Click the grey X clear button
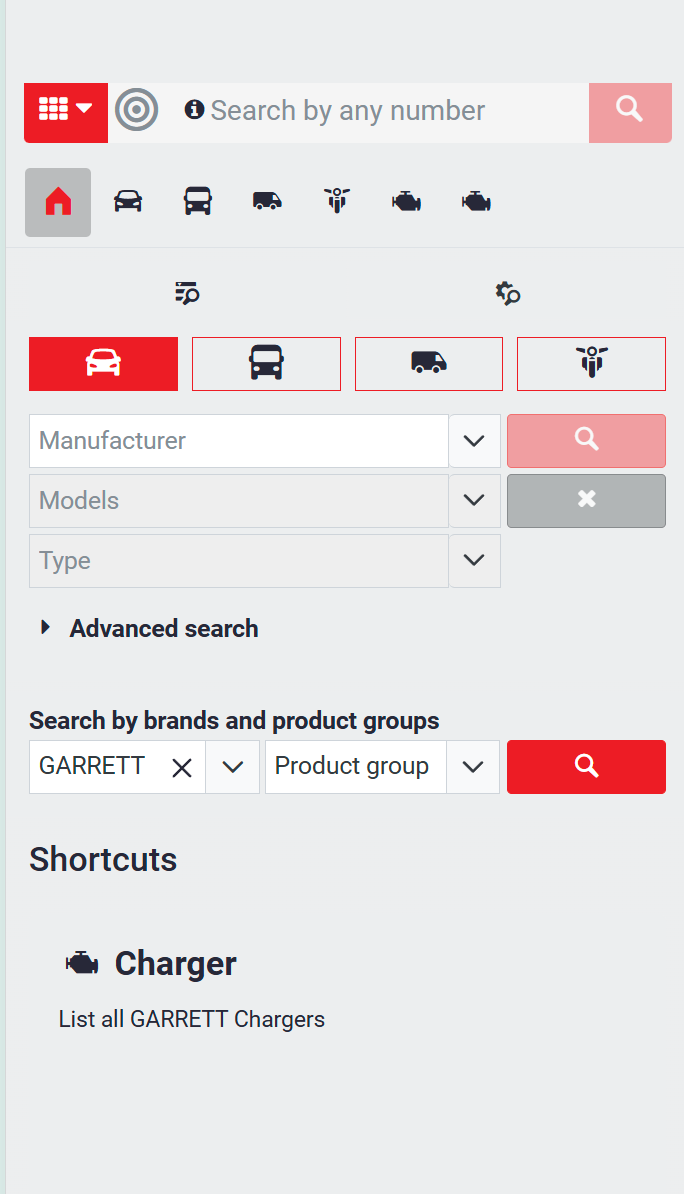 (586, 500)
